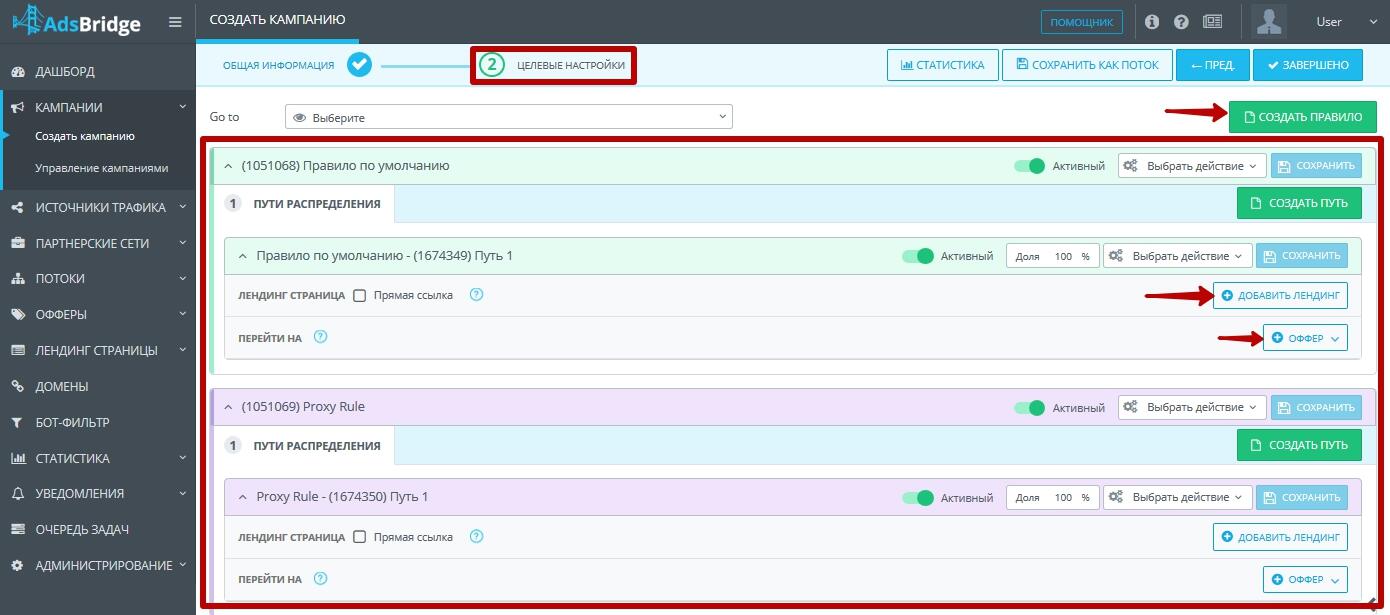This screenshot has width=1390, height=615.
Task: Open the info icon in header
Action: coord(1152,21)
